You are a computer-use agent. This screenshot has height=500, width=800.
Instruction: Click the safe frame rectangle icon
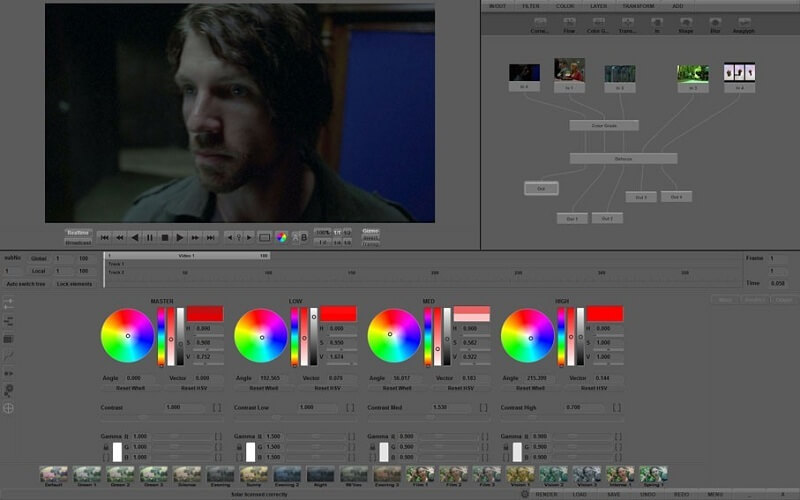click(x=264, y=238)
